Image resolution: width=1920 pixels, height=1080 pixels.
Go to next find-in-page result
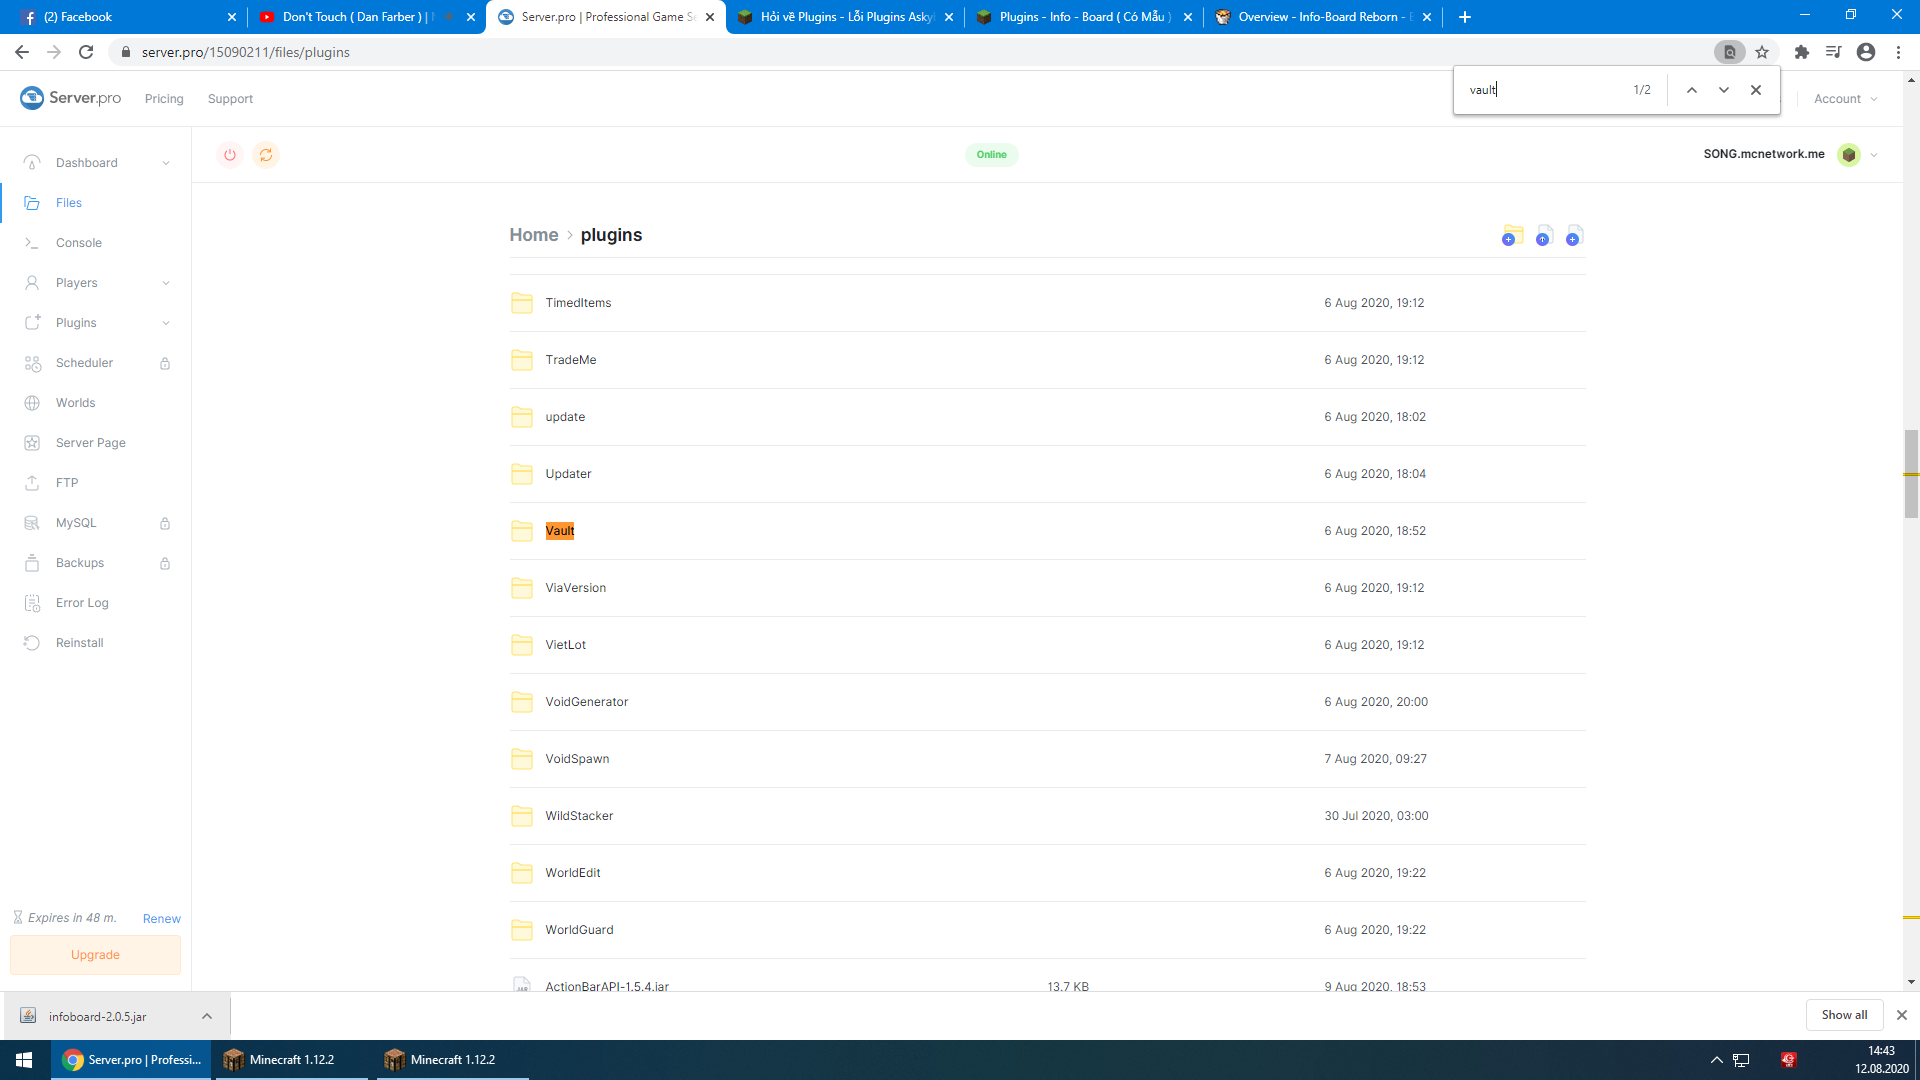(1724, 90)
